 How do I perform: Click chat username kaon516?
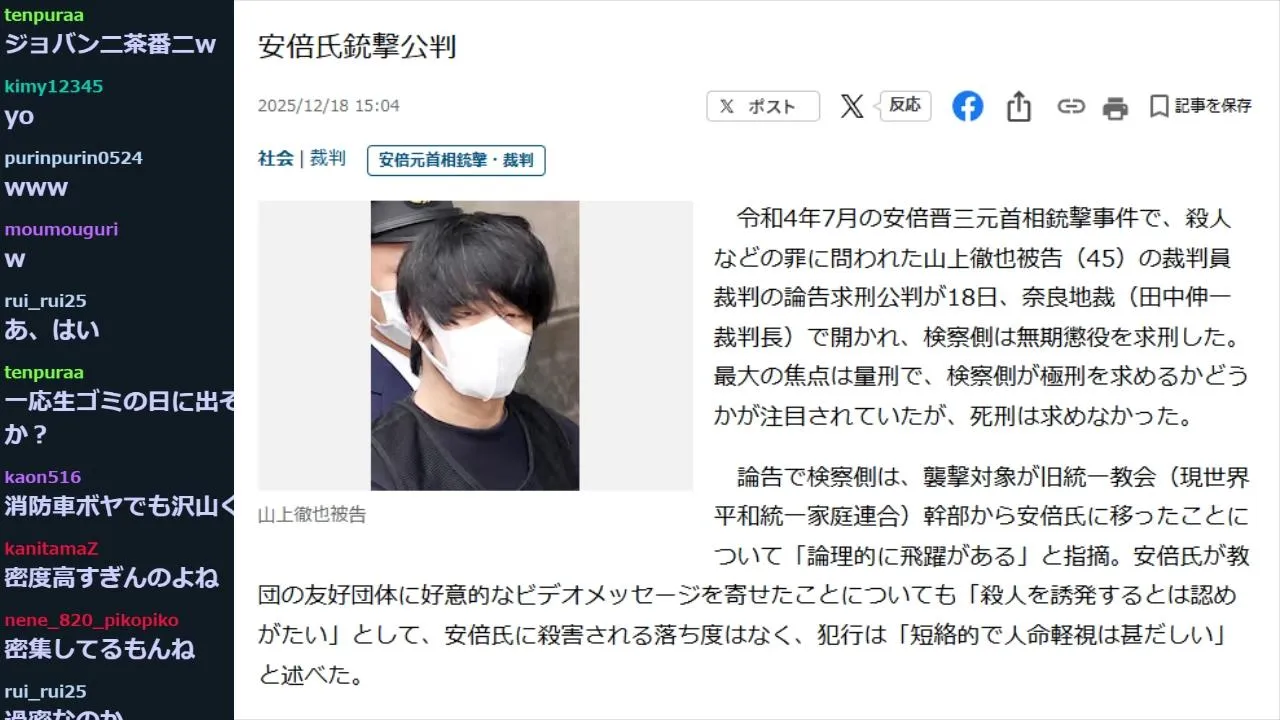coord(43,477)
